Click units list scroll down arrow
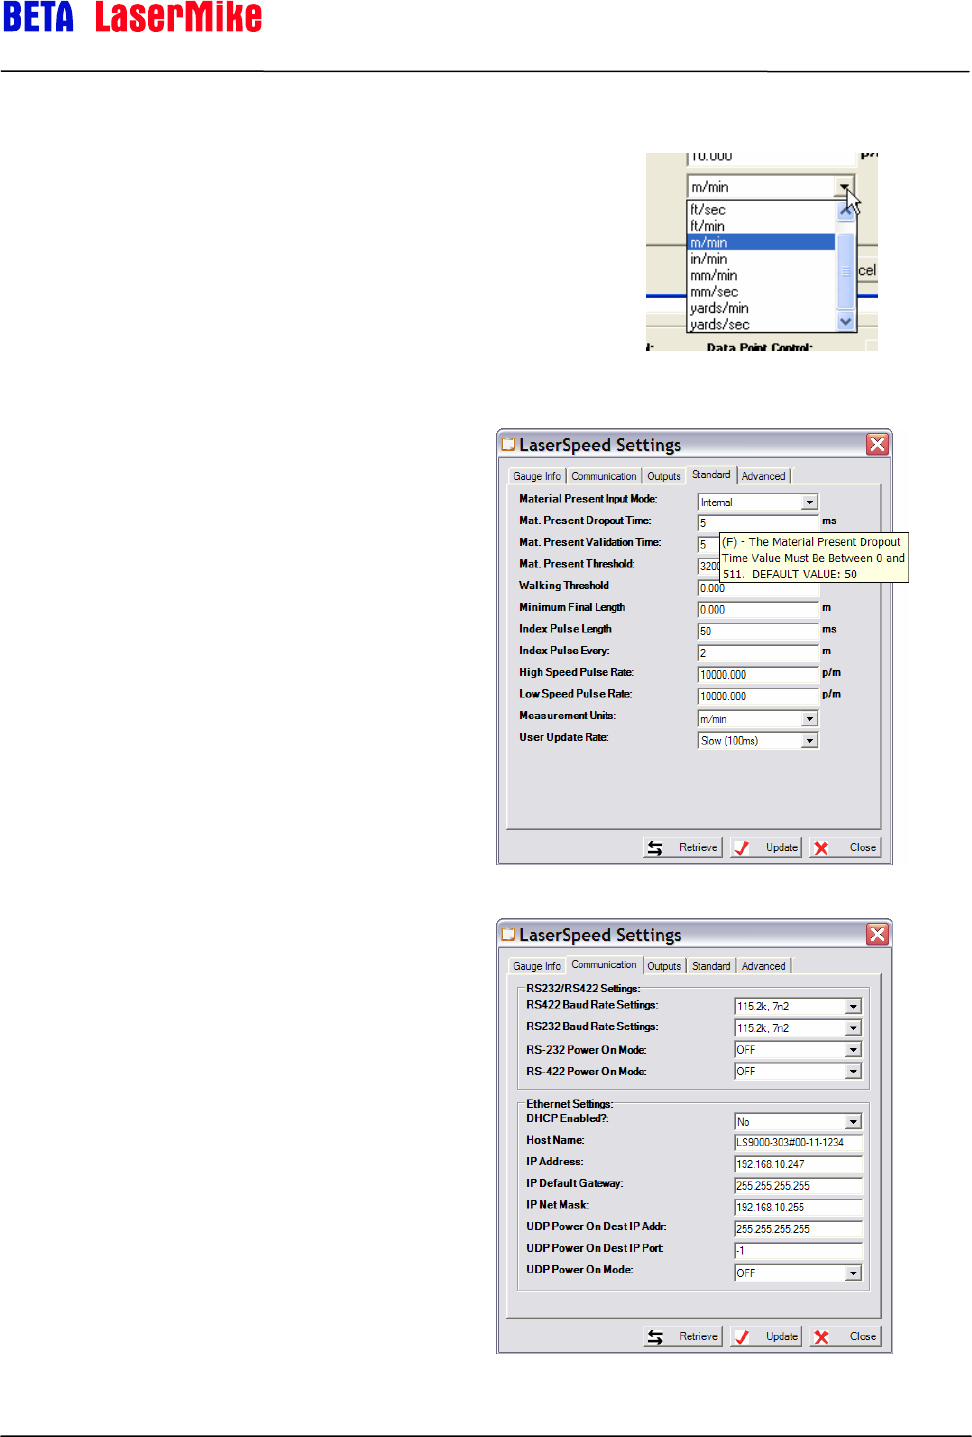Screen dimensions: 972x1437 [x=846, y=322]
